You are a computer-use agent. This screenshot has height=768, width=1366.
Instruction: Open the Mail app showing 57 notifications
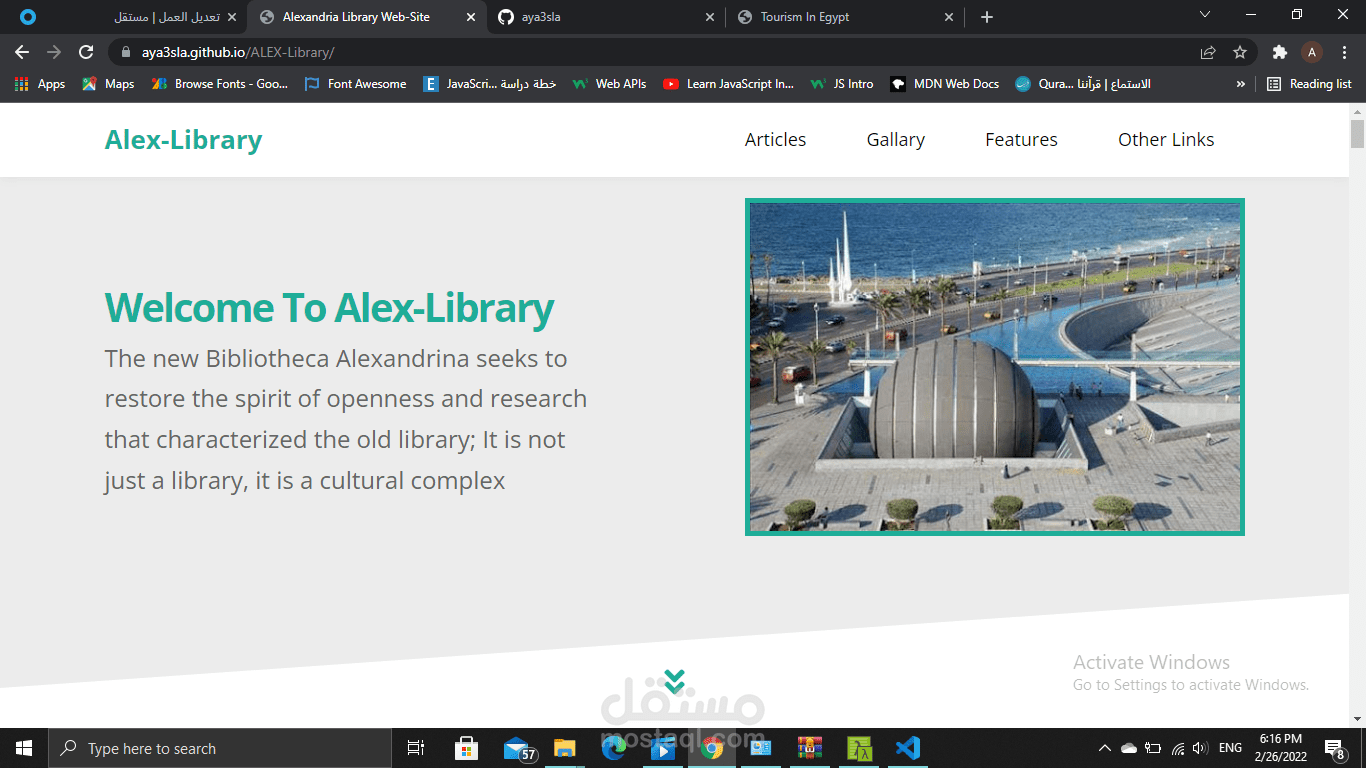tap(515, 748)
